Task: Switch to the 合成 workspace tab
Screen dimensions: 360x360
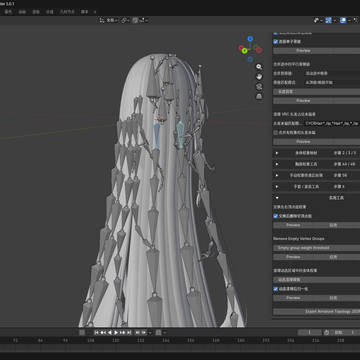Action: click(50, 12)
